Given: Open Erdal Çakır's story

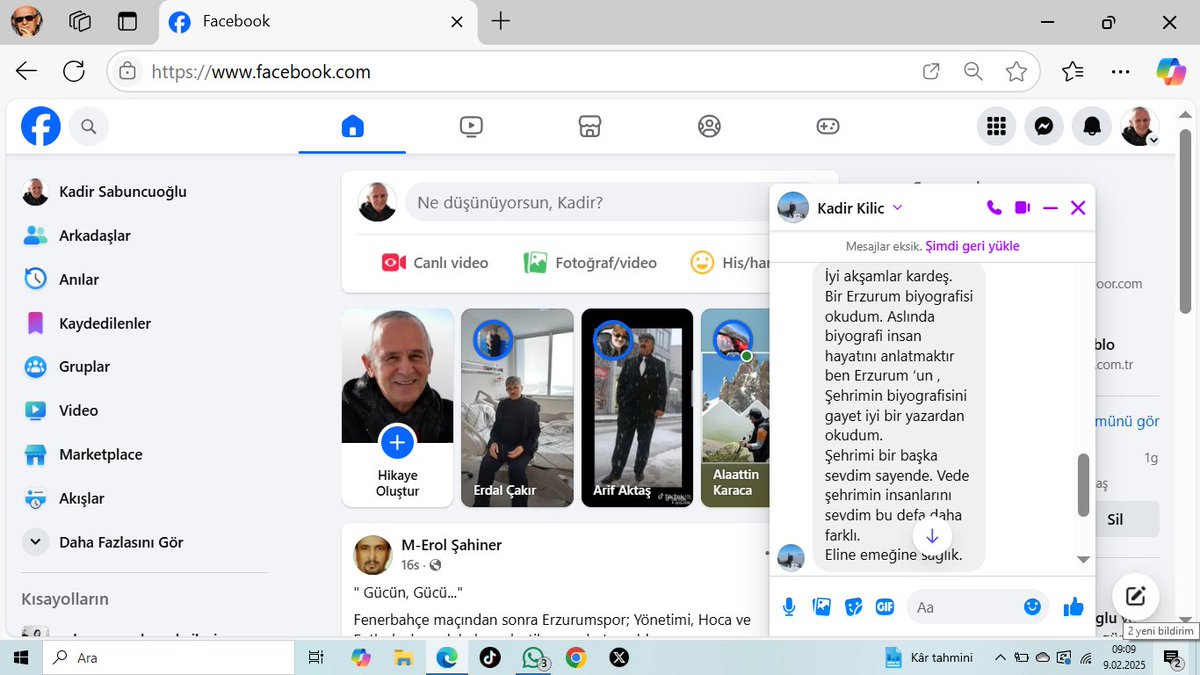Looking at the screenshot, I should 517,408.
